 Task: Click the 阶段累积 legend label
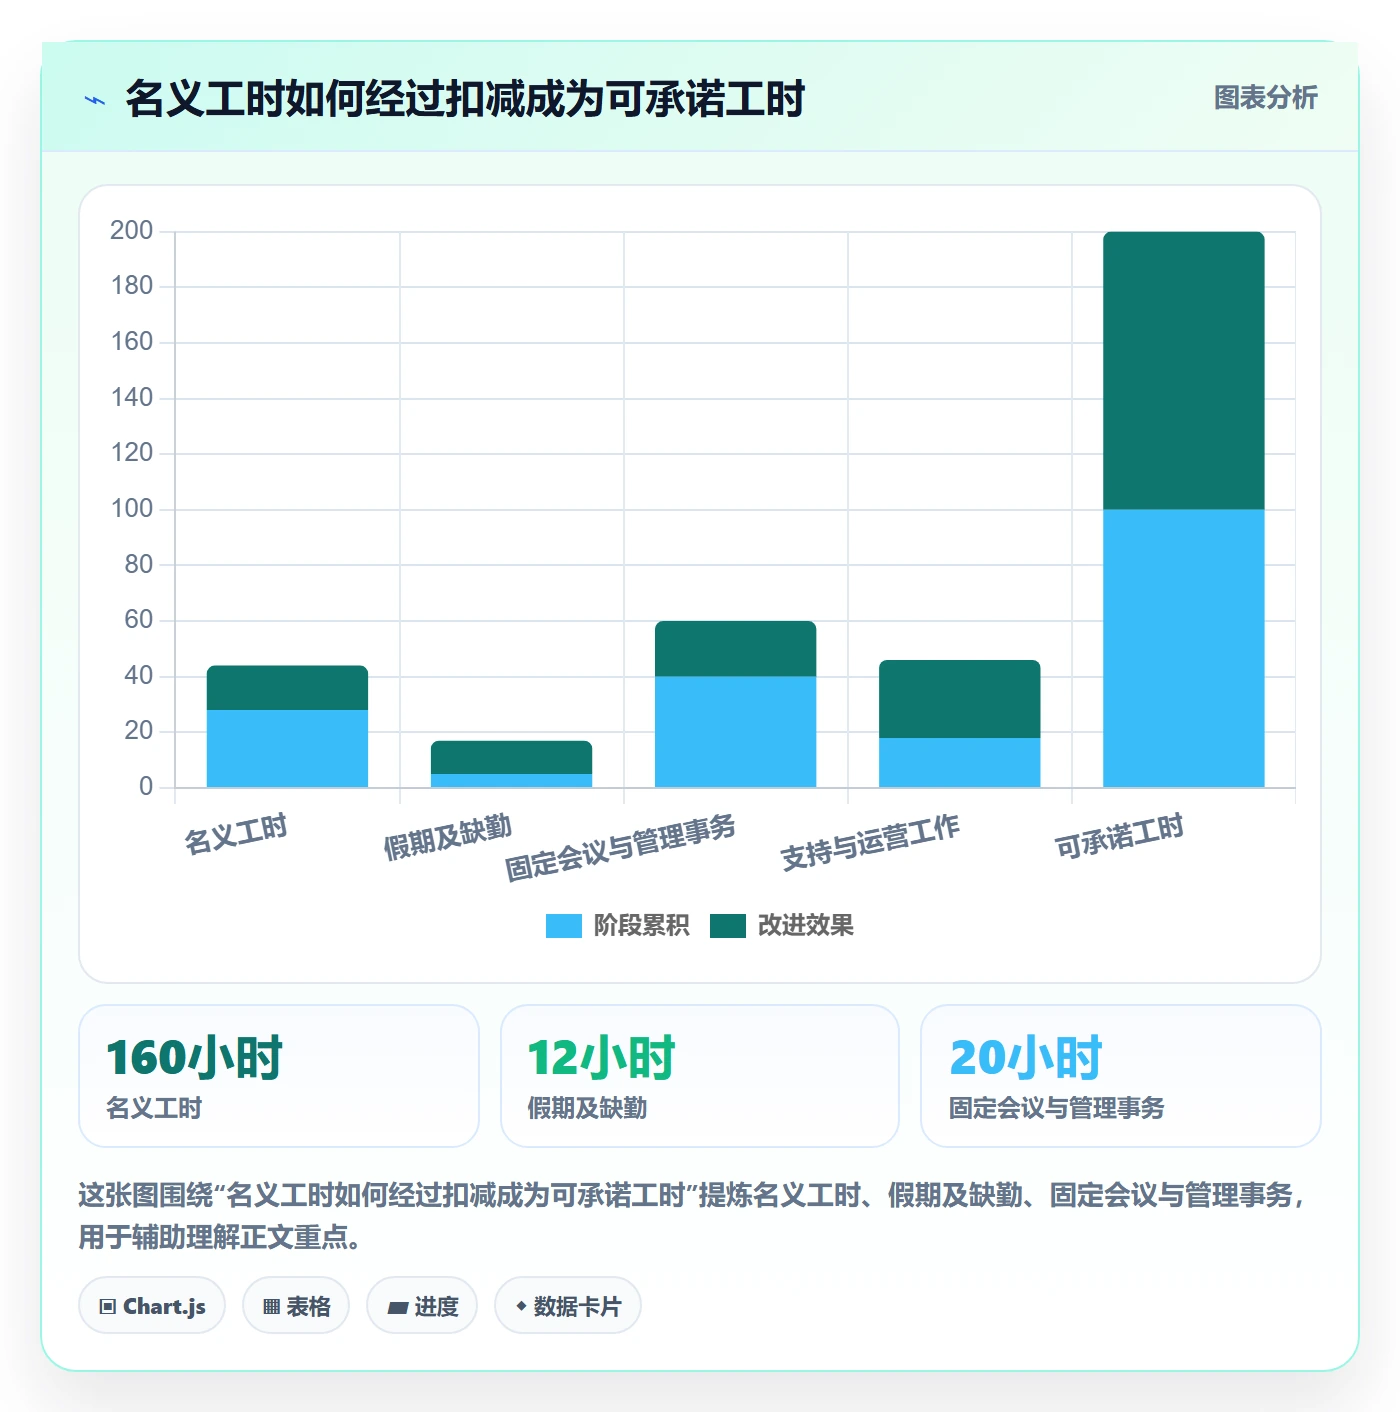(x=641, y=926)
